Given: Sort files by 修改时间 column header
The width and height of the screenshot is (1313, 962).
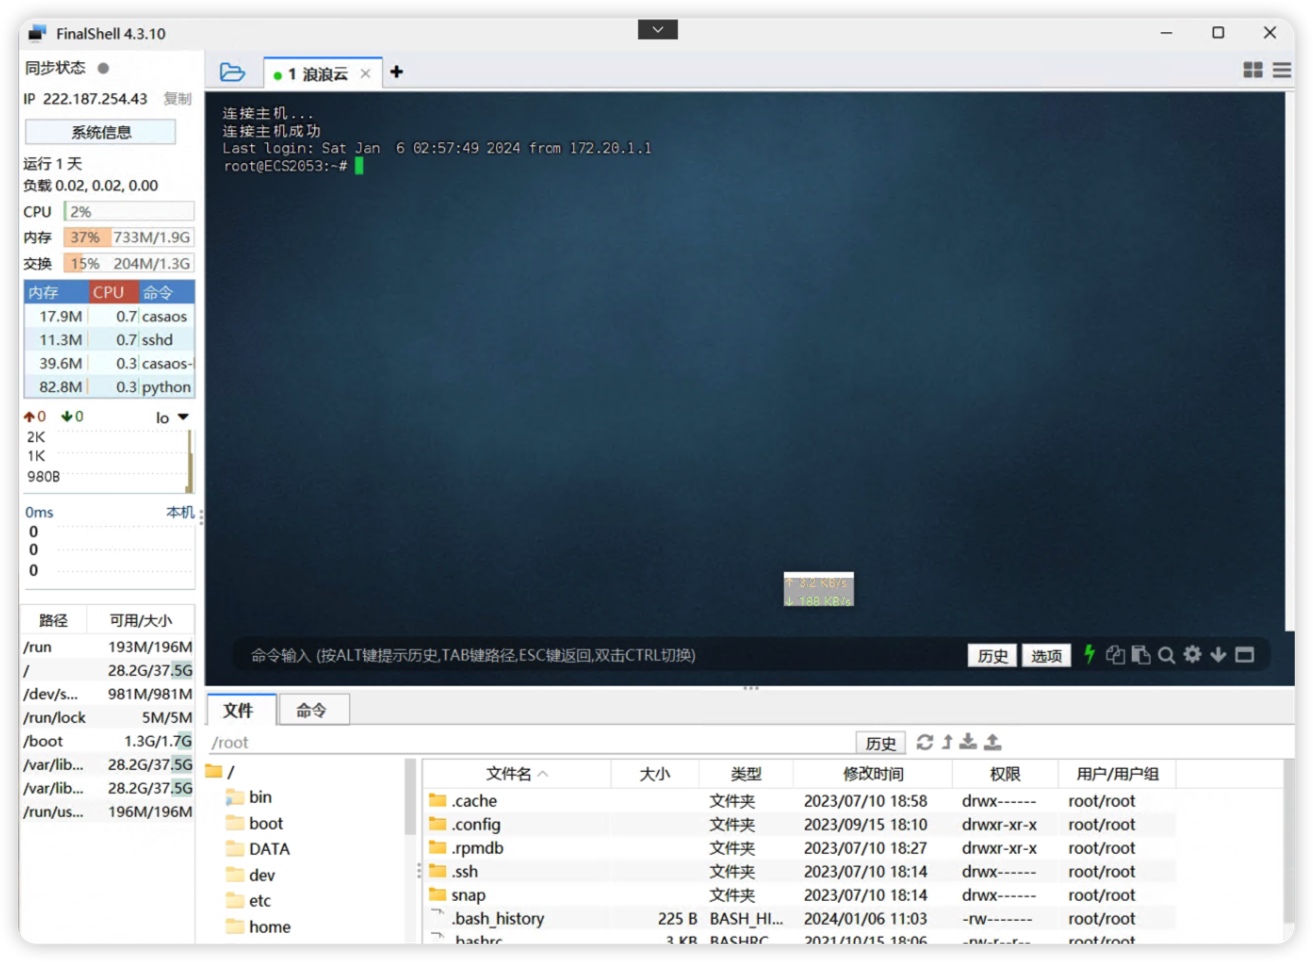Looking at the screenshot, I should click(x=873, y=773).
